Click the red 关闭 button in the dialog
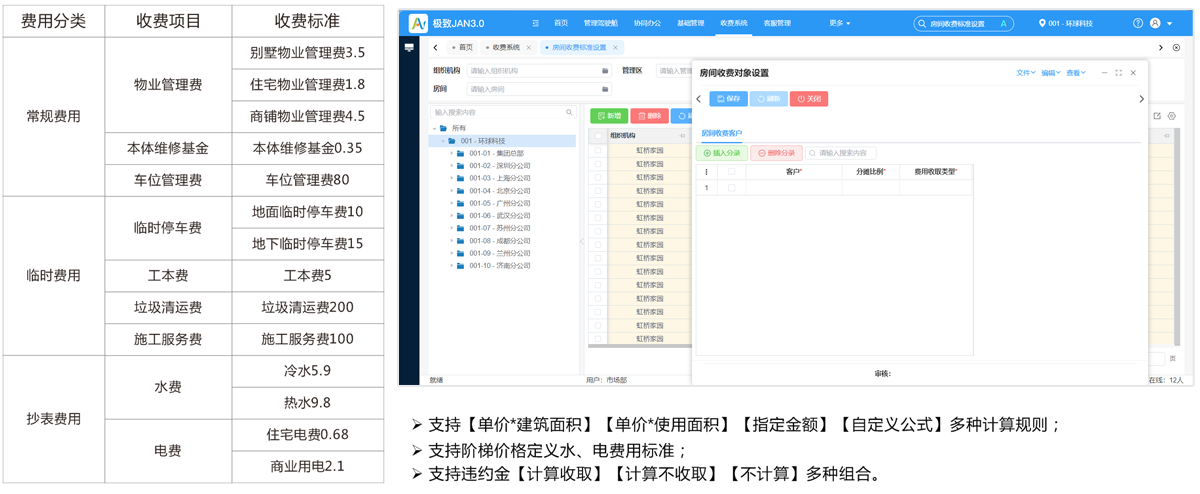The image size is (1200, 494). click(809, 99)
